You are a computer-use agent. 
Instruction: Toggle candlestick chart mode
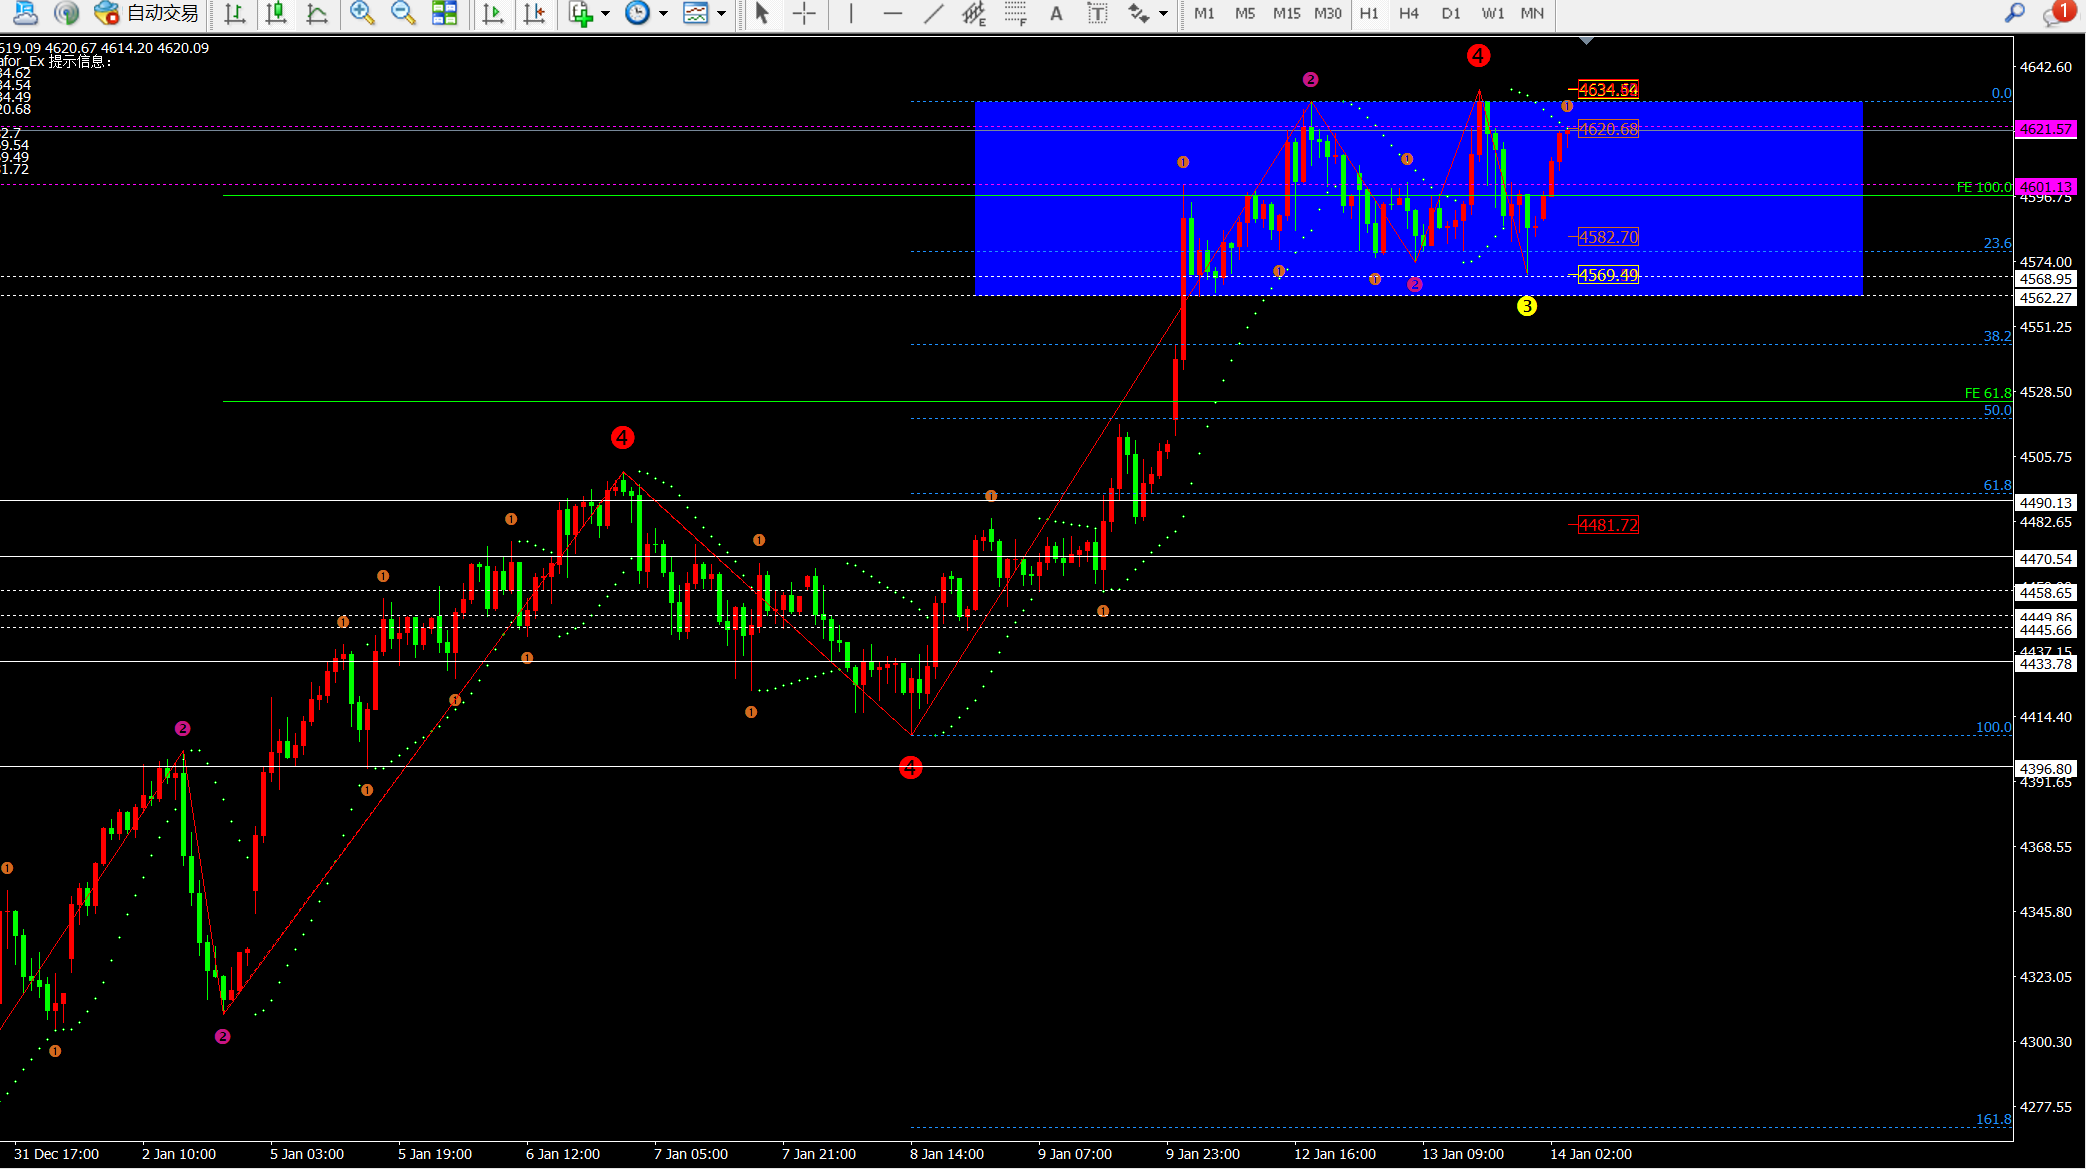coord(276,13)
